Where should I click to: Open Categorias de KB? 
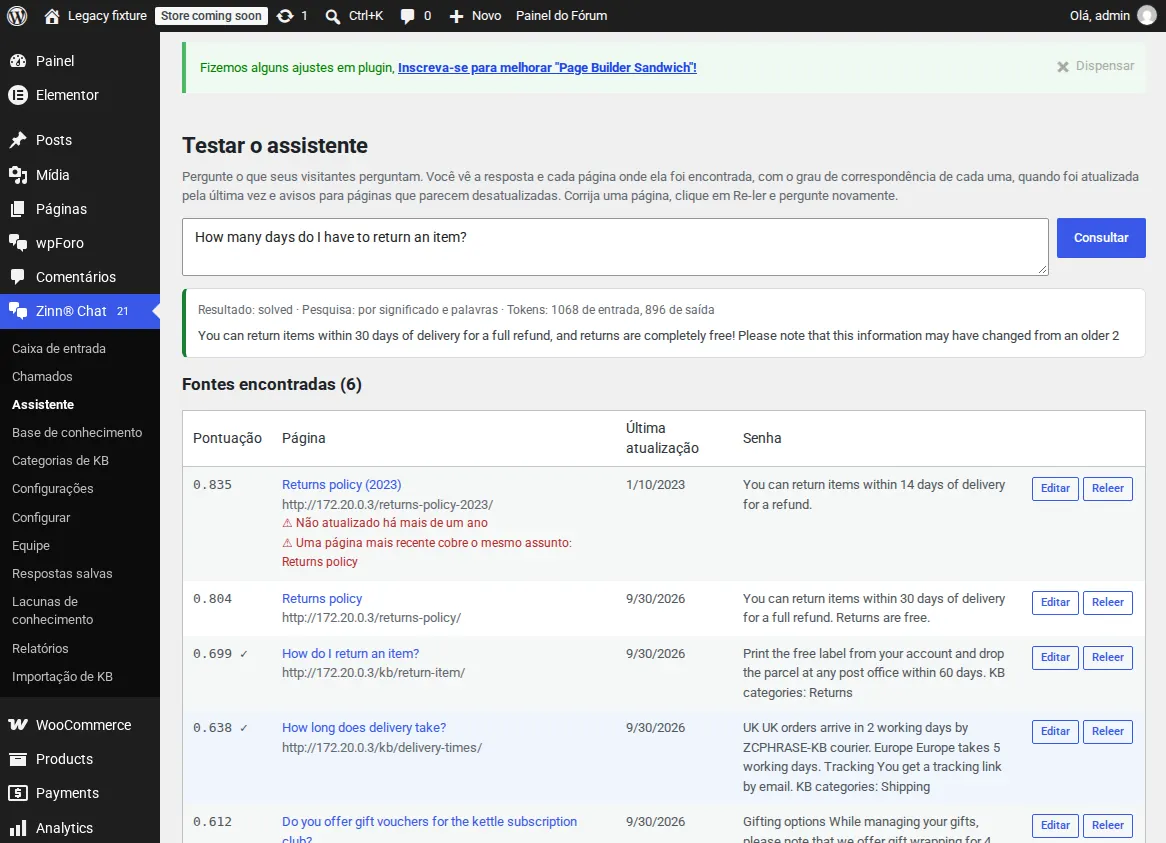tap(60, 461)
